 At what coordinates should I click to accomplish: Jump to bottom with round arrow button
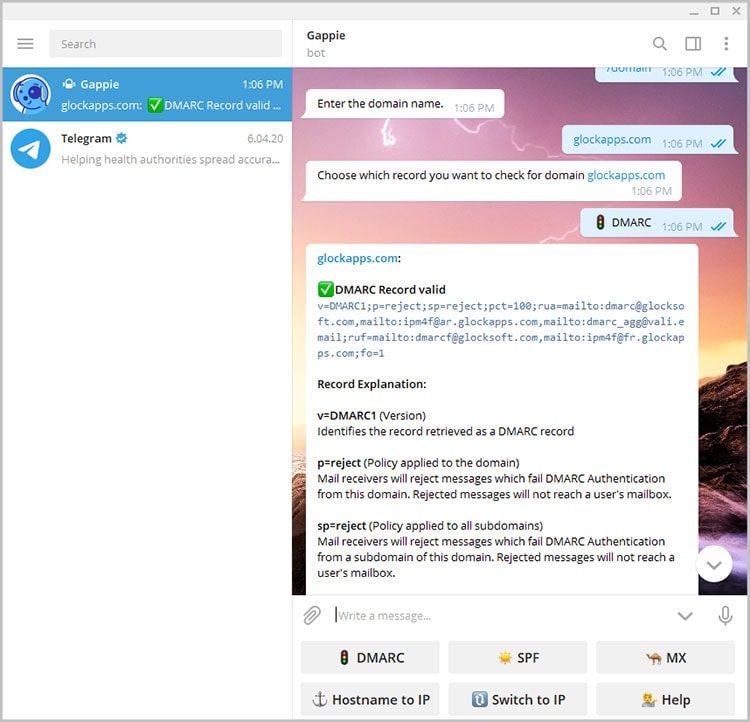coord(714,565)
